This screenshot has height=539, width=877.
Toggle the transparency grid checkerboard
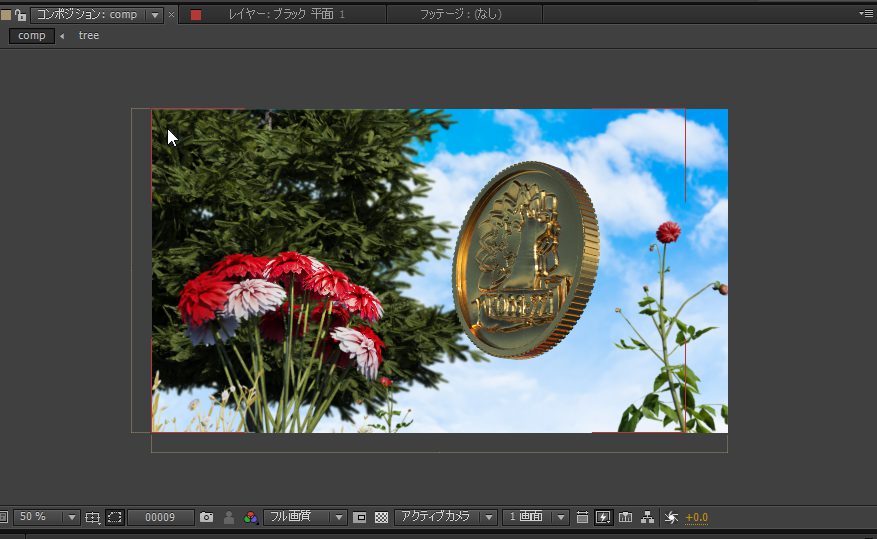click(381, 517)
